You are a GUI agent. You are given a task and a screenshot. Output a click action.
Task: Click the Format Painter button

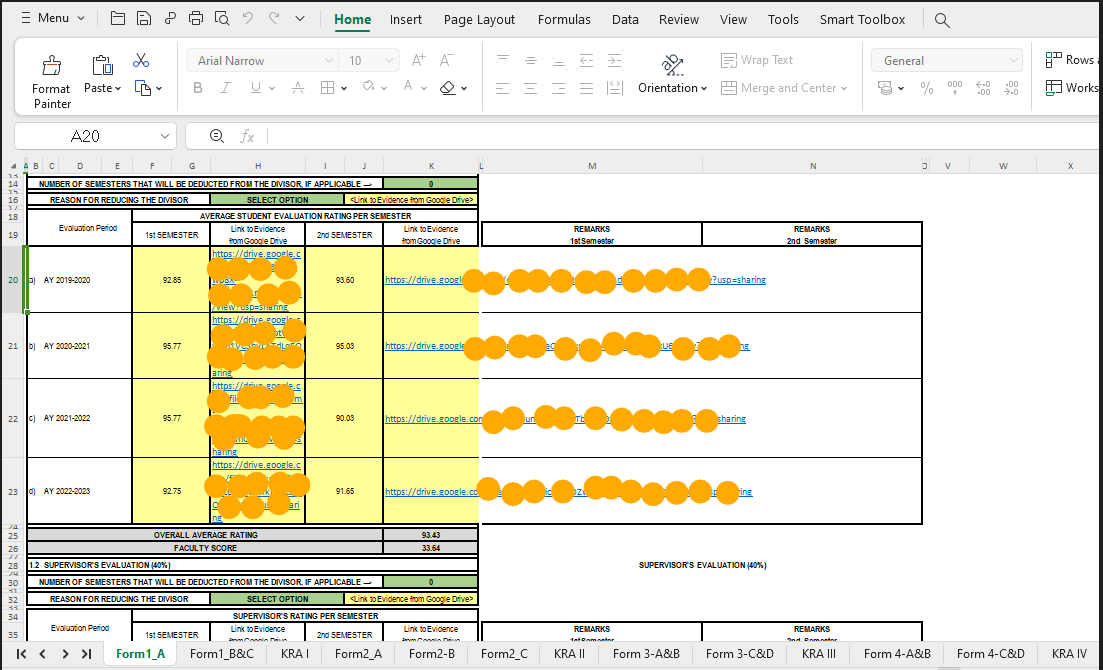(51, 82)
